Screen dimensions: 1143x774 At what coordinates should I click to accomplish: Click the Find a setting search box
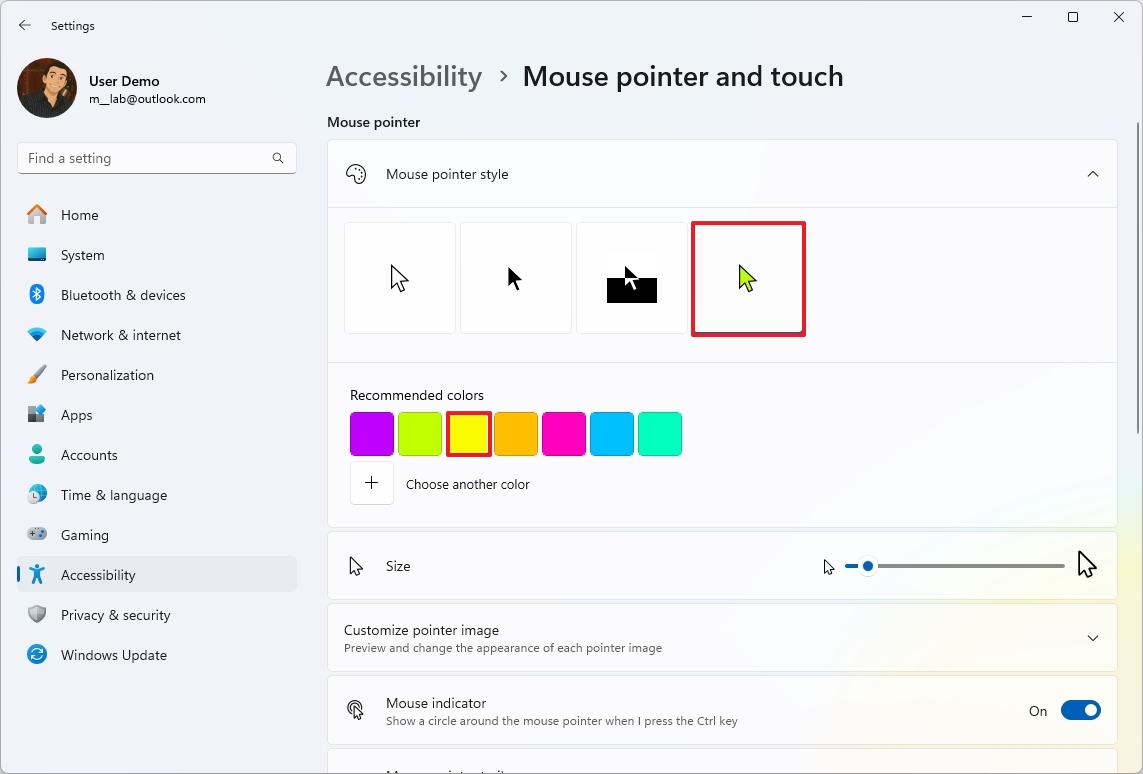145,158
